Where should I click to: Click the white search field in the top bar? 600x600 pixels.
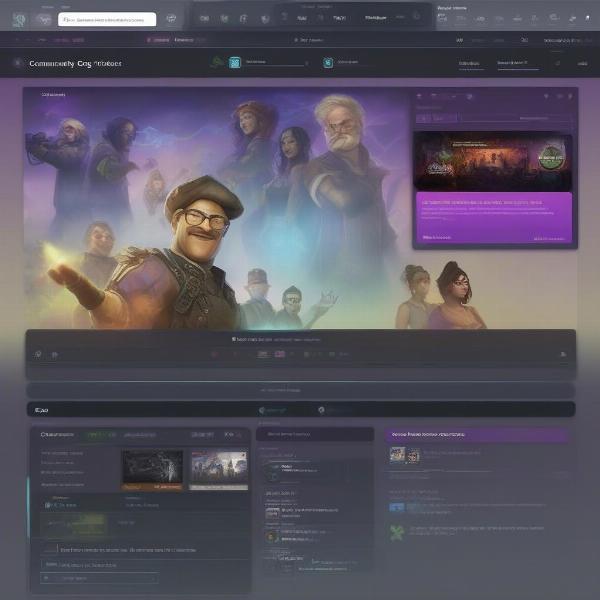[107, 19]
